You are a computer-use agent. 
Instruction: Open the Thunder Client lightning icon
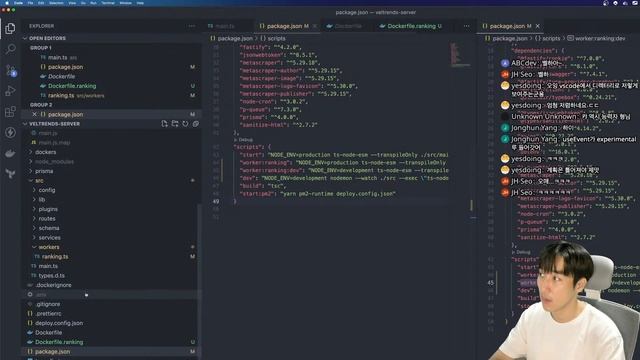coord(10,132)
